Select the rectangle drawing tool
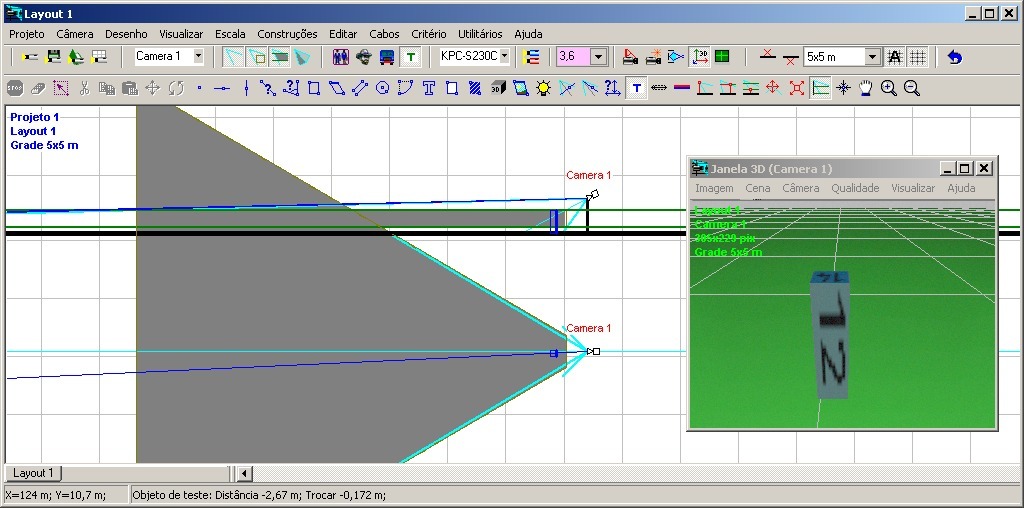This screenshot has width=1024, height=508. (313, 88)
